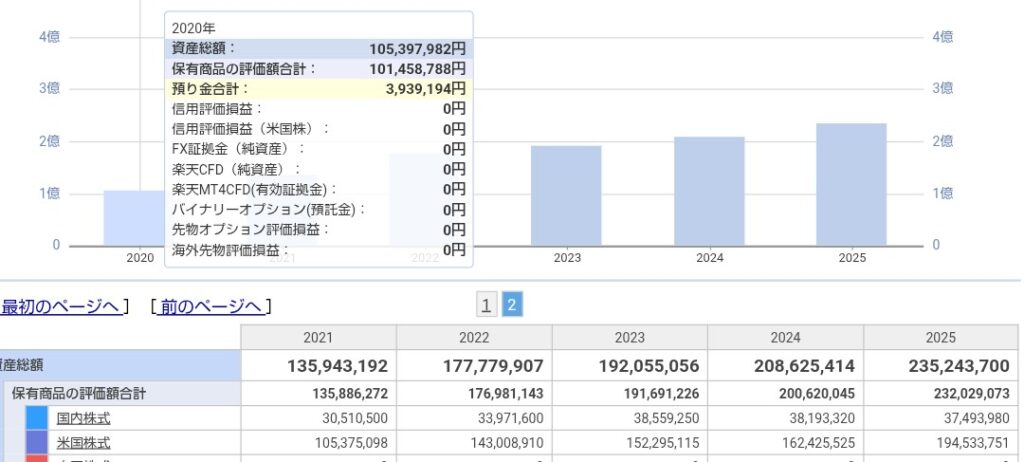Viewport: 1024px width, 462px height.
Task: Open the 米国株式 link
Action: [83, 443]
